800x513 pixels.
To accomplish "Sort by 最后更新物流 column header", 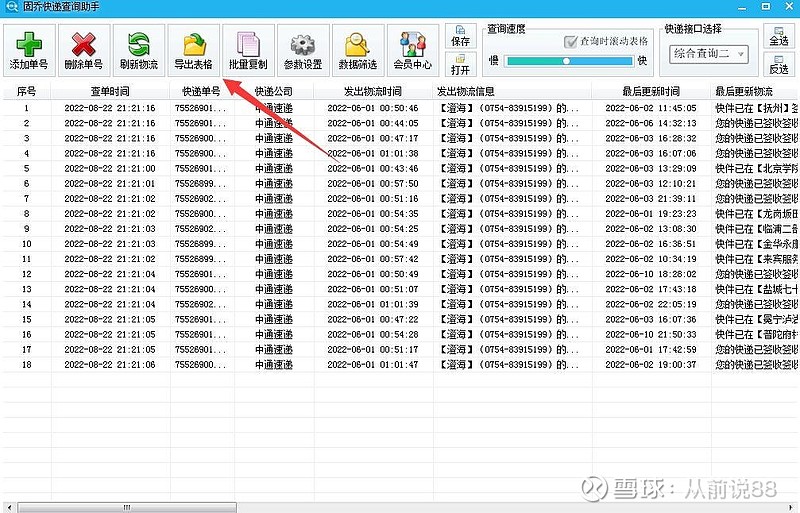I will (x=755, y=91).
